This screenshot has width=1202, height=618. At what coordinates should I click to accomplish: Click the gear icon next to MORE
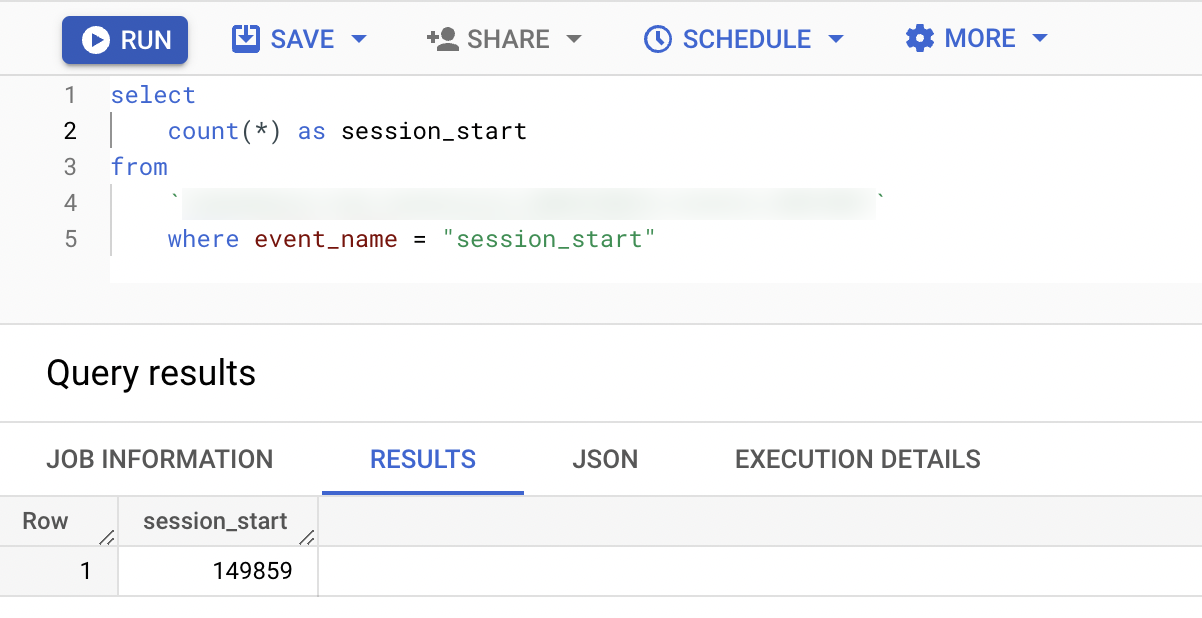(919, 39)
